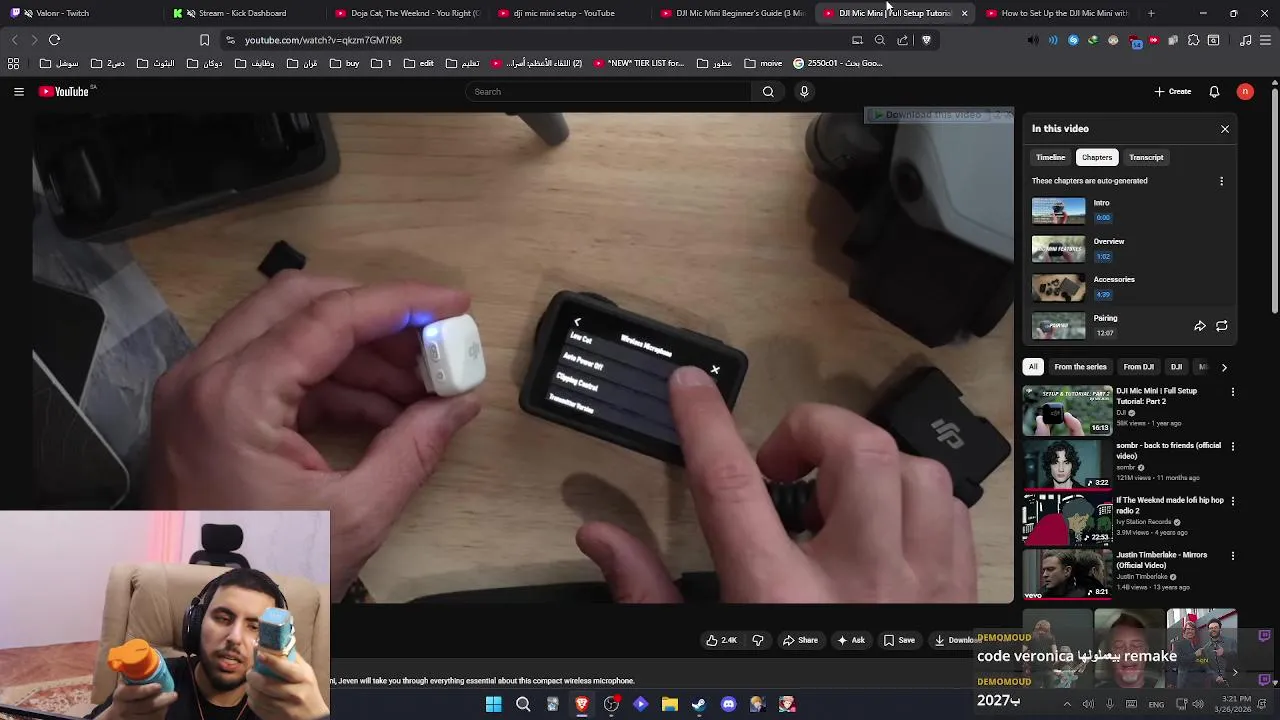This screenshot has width=1280, height=720.
Task: Open Discord from the taskbar
Action: point(729,704)
